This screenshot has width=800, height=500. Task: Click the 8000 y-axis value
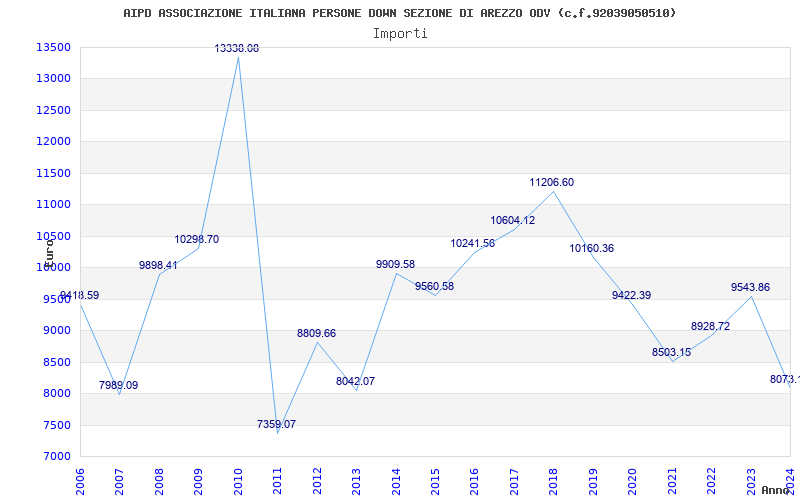(56, 393)
